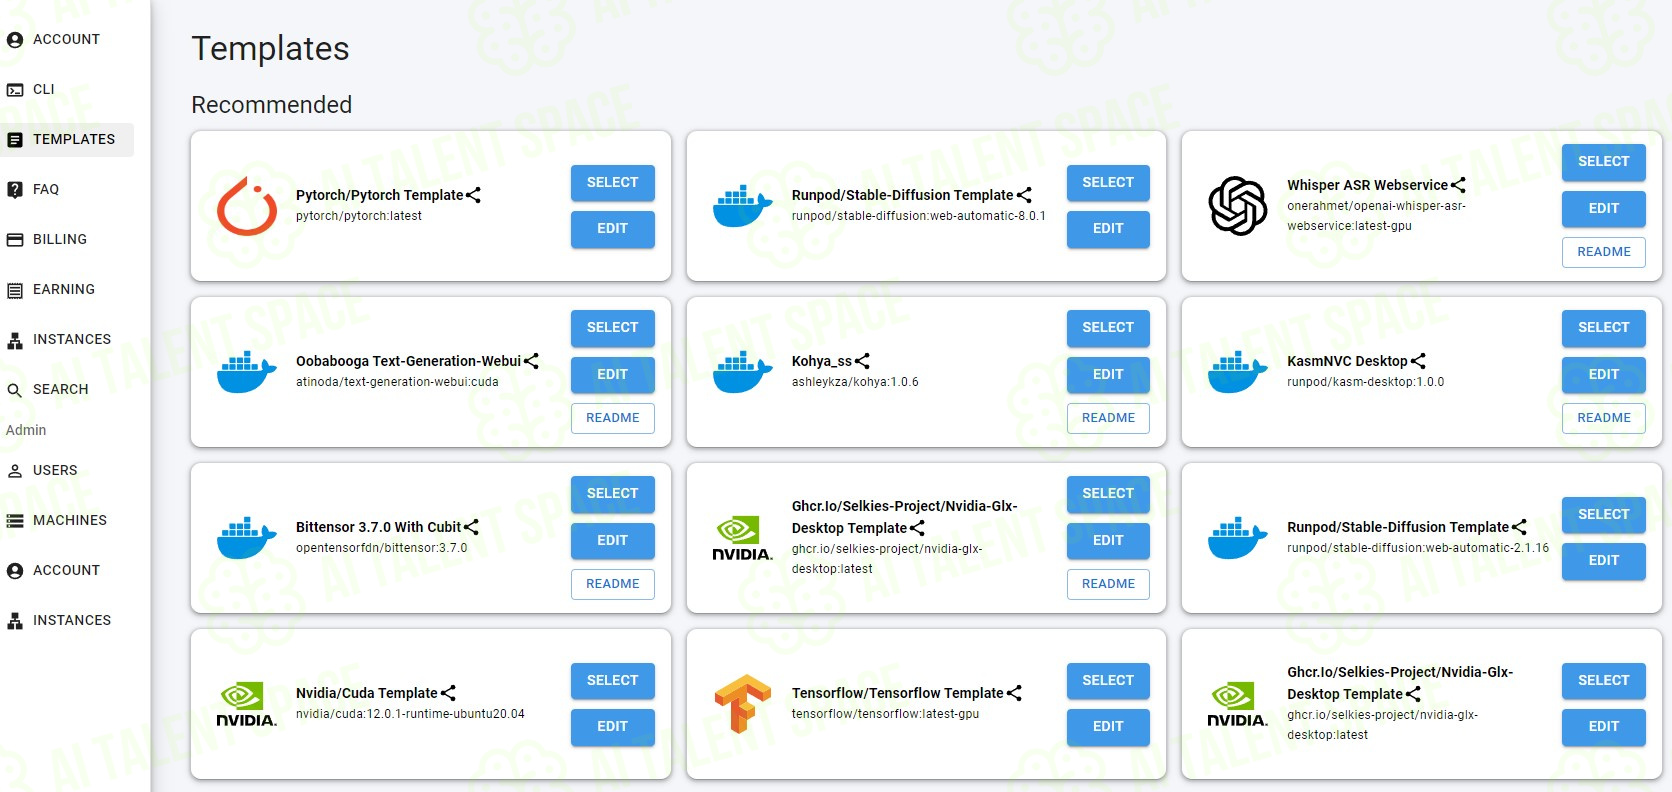Share the Pytorch/Pytorch Template
Image resolution: width=1672 pixels, height=792 pixels.
[x=473, y=195]
